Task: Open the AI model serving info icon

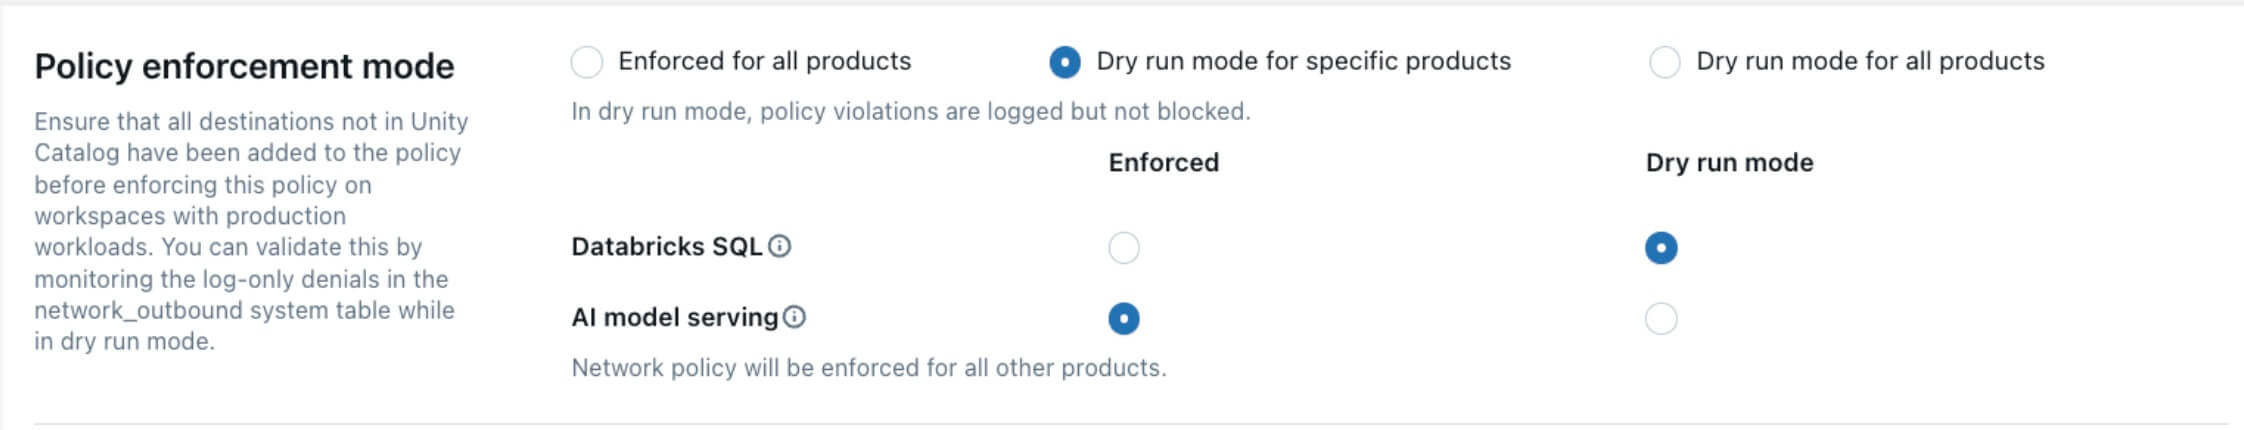Action: pyautogui.click(x=794, y=317)
